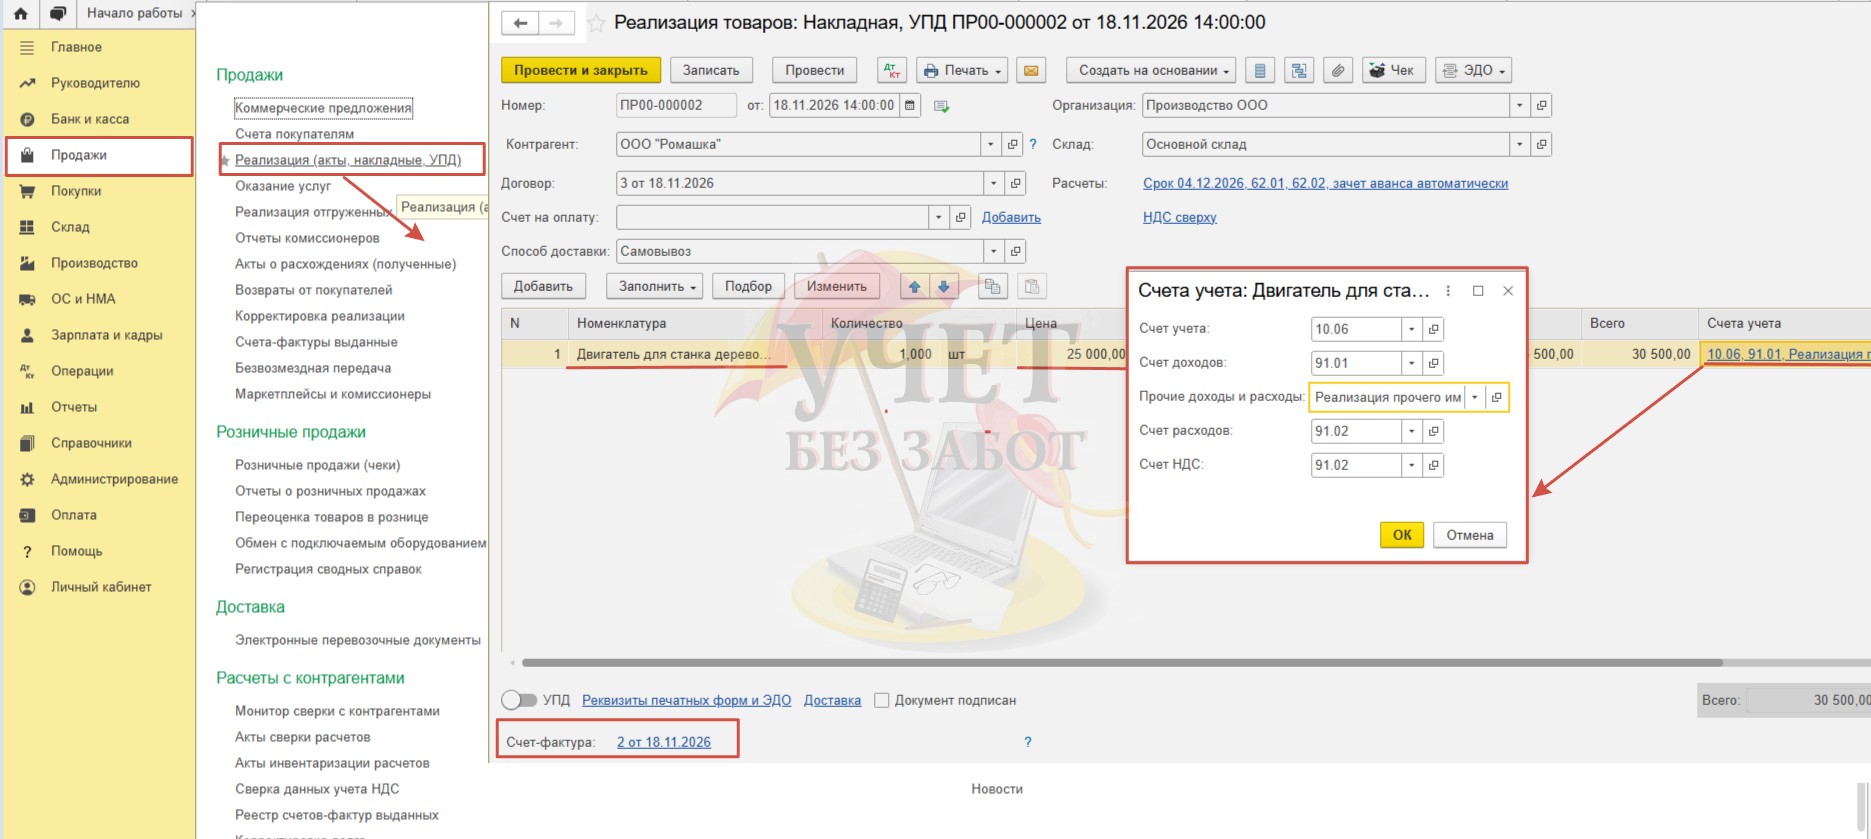Open Контрагент record with open-form icon
Image resolution: width=1871 pixels, height=839 pixels.
[x=1013, y=144]
